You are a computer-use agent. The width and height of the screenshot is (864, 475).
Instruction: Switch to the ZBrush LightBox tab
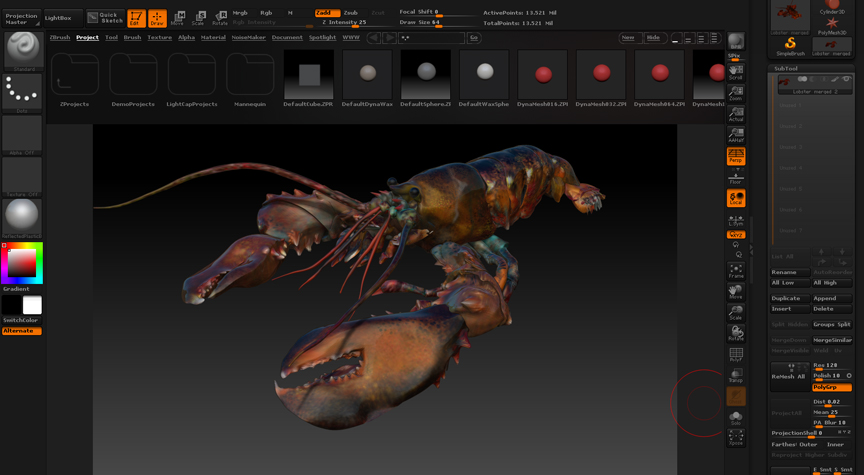pyautogui.click(x=60, y=37)
